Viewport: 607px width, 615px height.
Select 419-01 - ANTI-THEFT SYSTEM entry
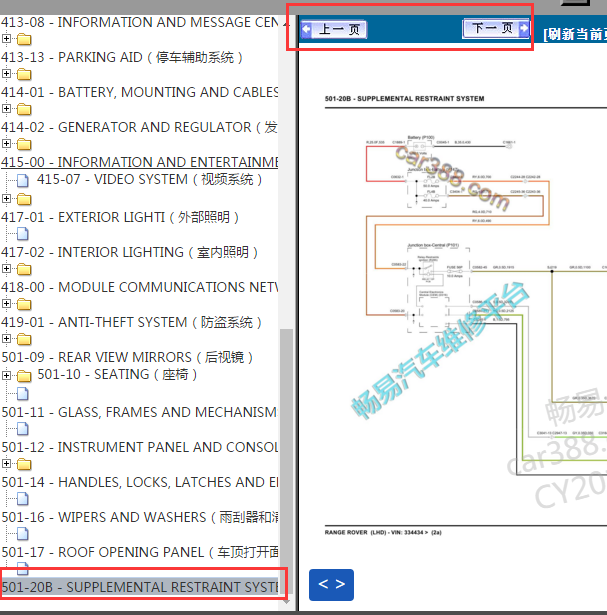[x=131, y=322]
